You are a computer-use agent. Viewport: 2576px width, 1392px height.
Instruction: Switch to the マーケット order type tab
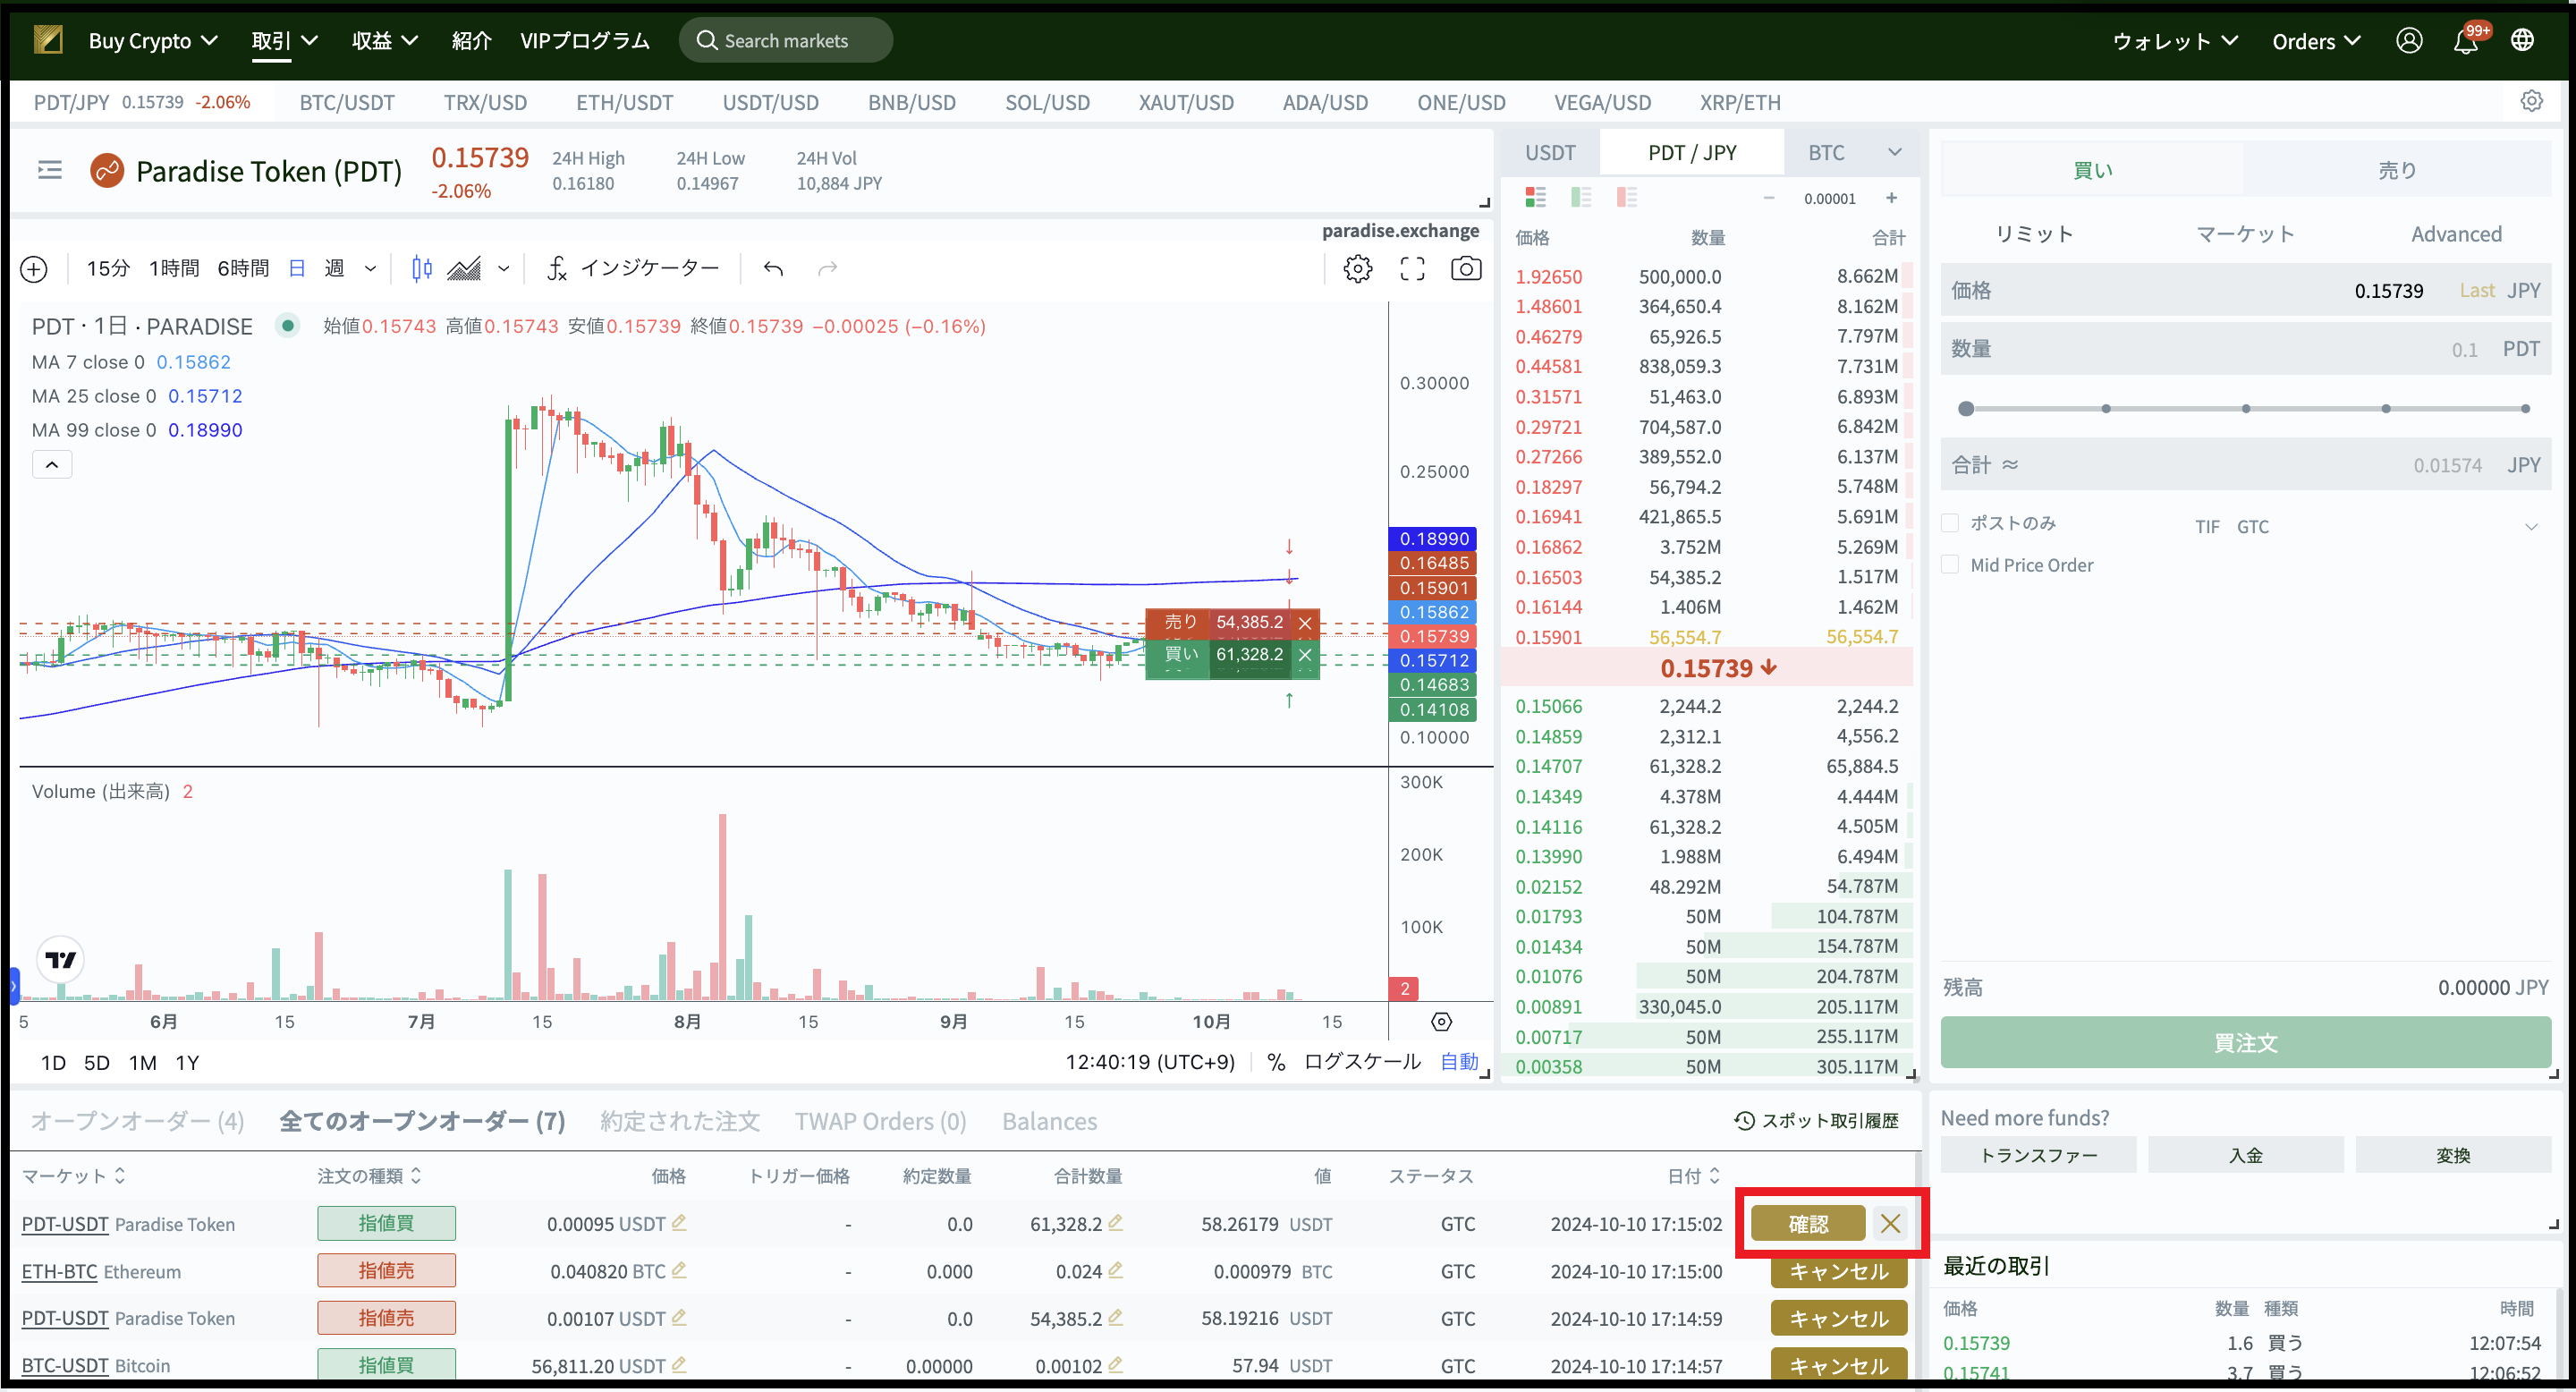(x=2245, y=234)
